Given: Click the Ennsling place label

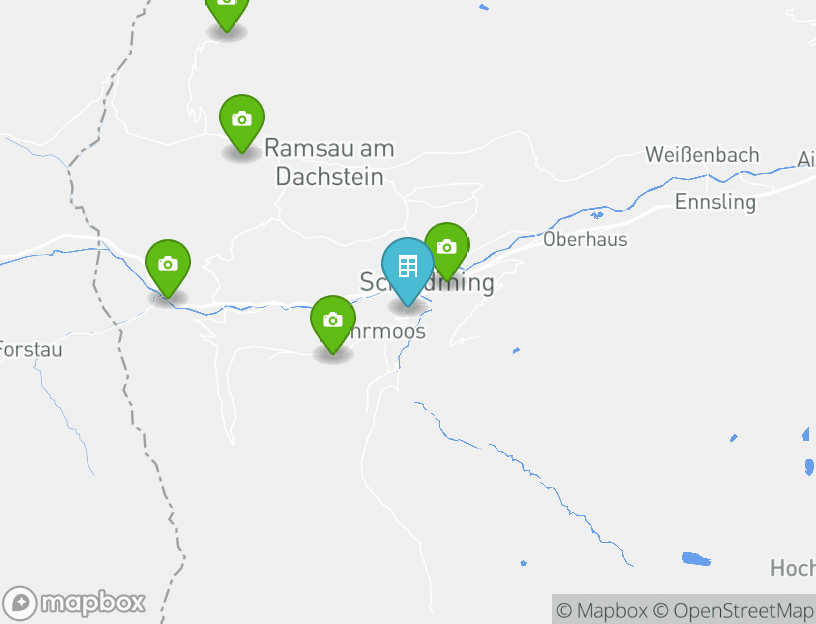Looking at the screenshot, I should 715,202.
